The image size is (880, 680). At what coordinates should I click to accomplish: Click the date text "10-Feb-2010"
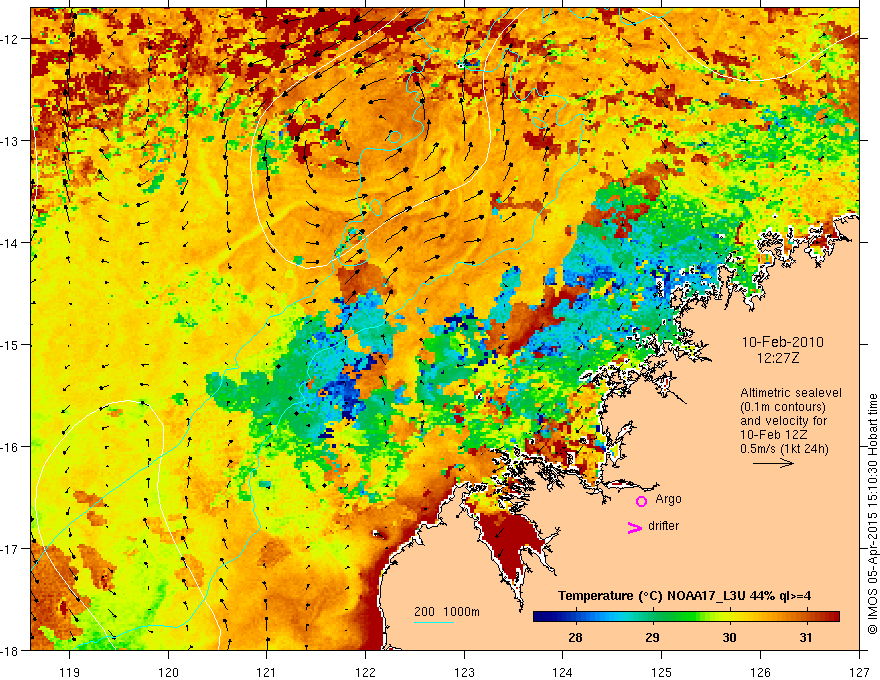(782, 342)
